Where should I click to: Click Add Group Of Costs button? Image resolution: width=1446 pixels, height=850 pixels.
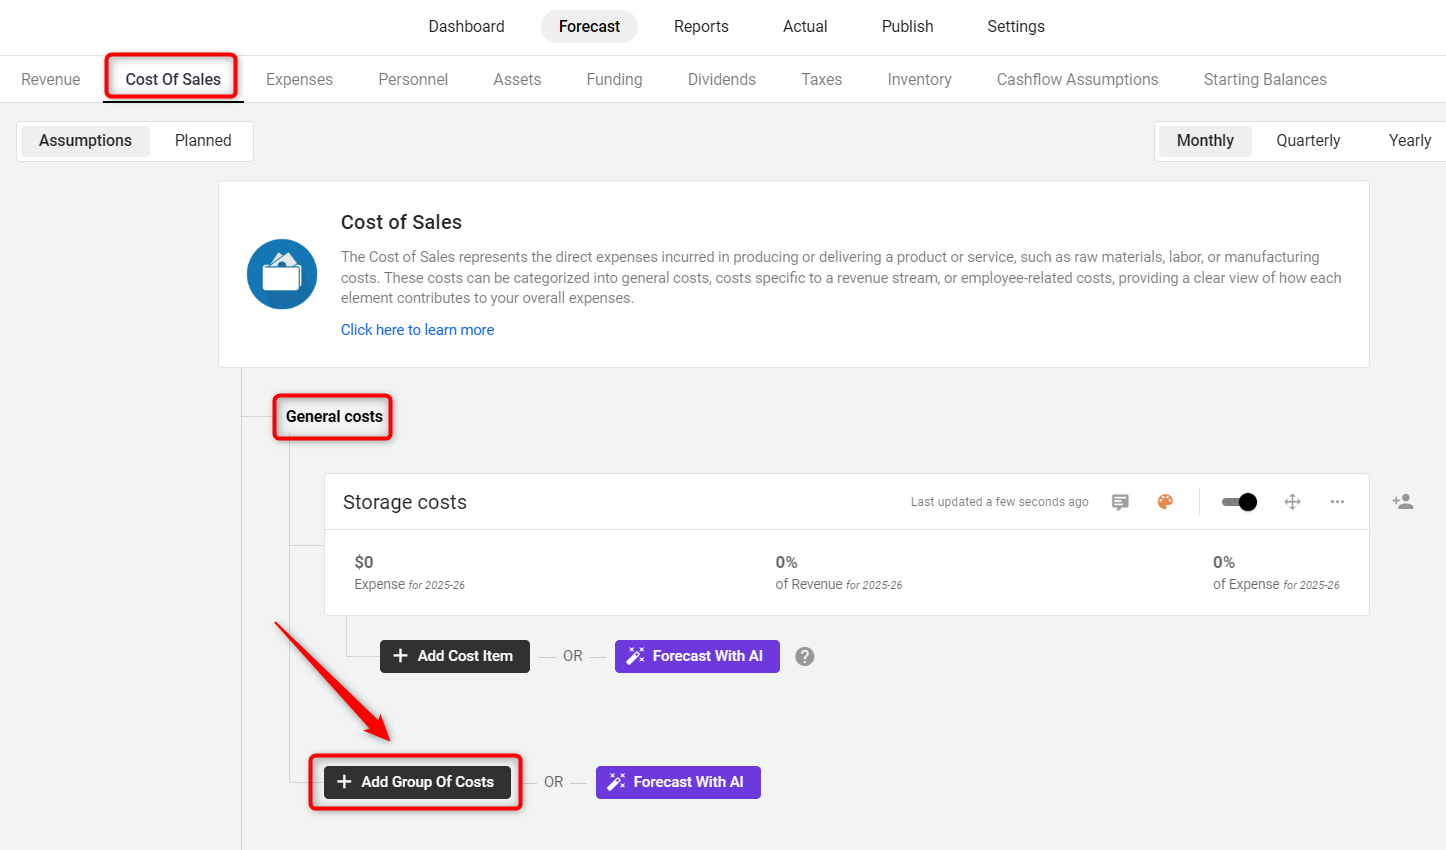coord(416,782)
